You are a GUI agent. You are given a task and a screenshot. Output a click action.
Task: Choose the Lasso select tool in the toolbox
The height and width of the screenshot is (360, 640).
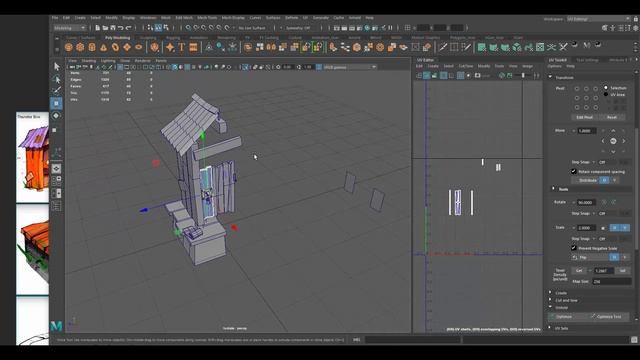[57, 79]
